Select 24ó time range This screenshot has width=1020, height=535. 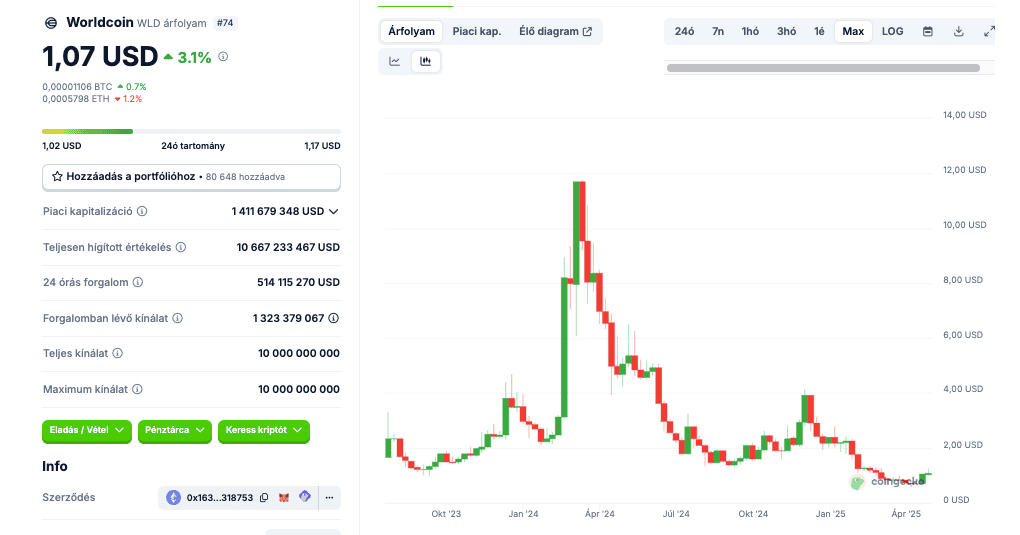tap(684, 31)
